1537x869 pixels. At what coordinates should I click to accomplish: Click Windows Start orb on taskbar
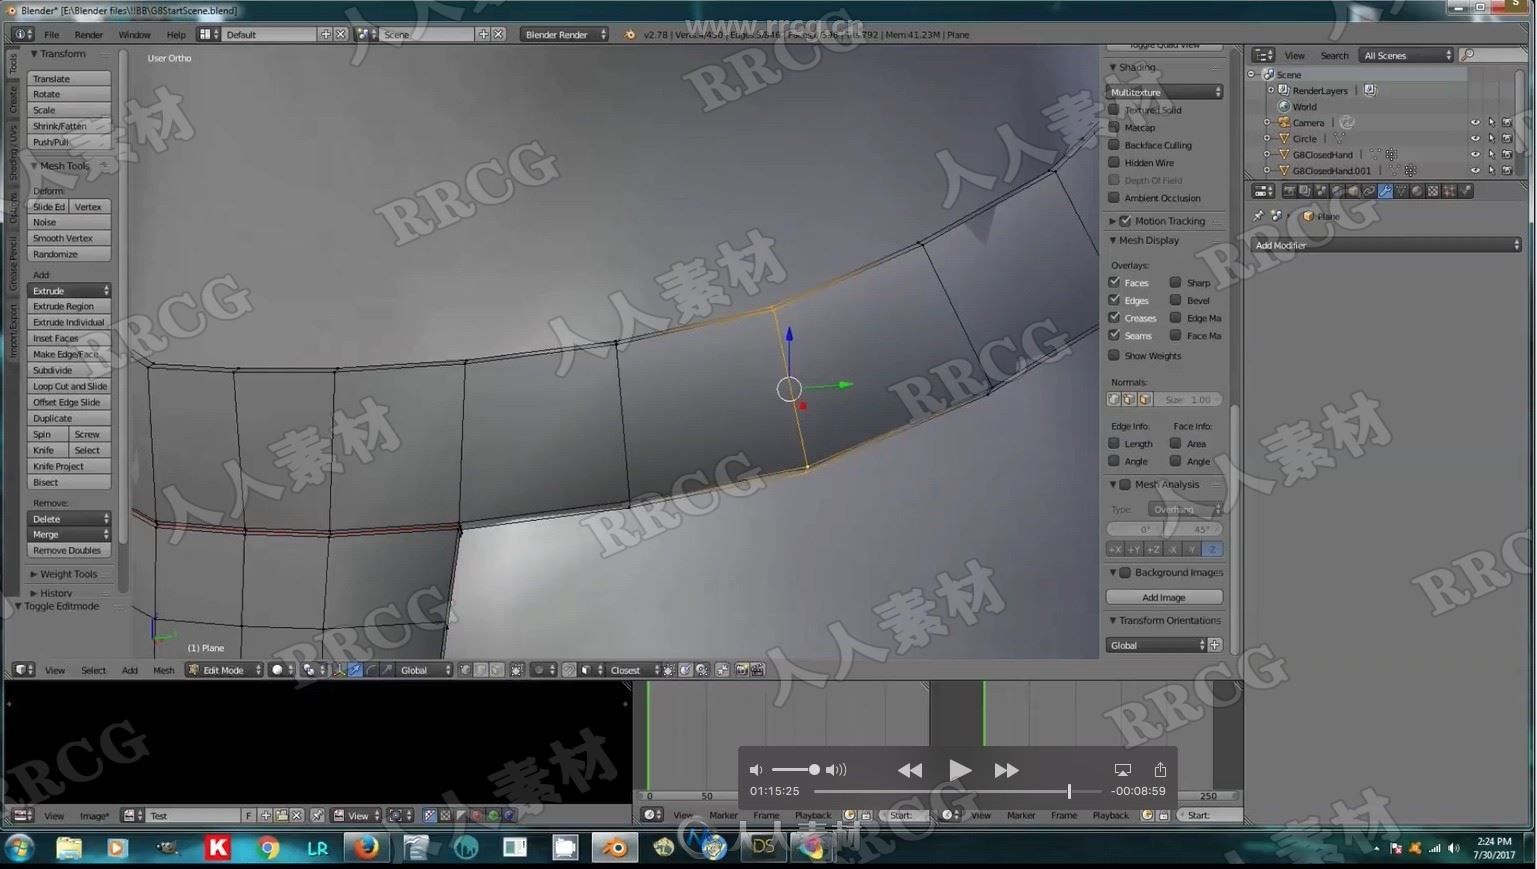point(19,848)
